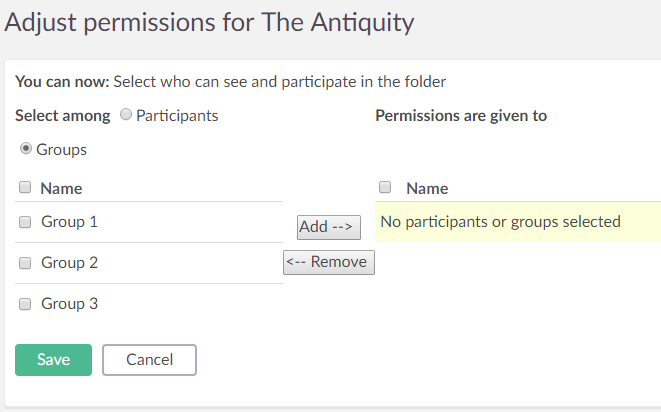Viewport: 661px width, 412px height.
Task: Select the Participants radio button
Action: pyautogui.click(x=126, y=115)
